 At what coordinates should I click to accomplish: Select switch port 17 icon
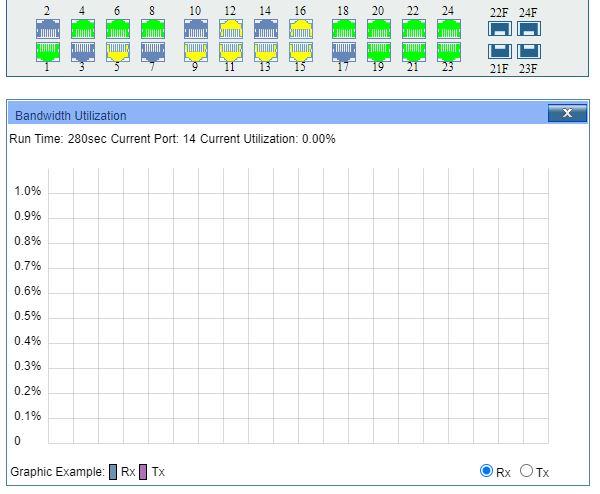coord(344,52)
